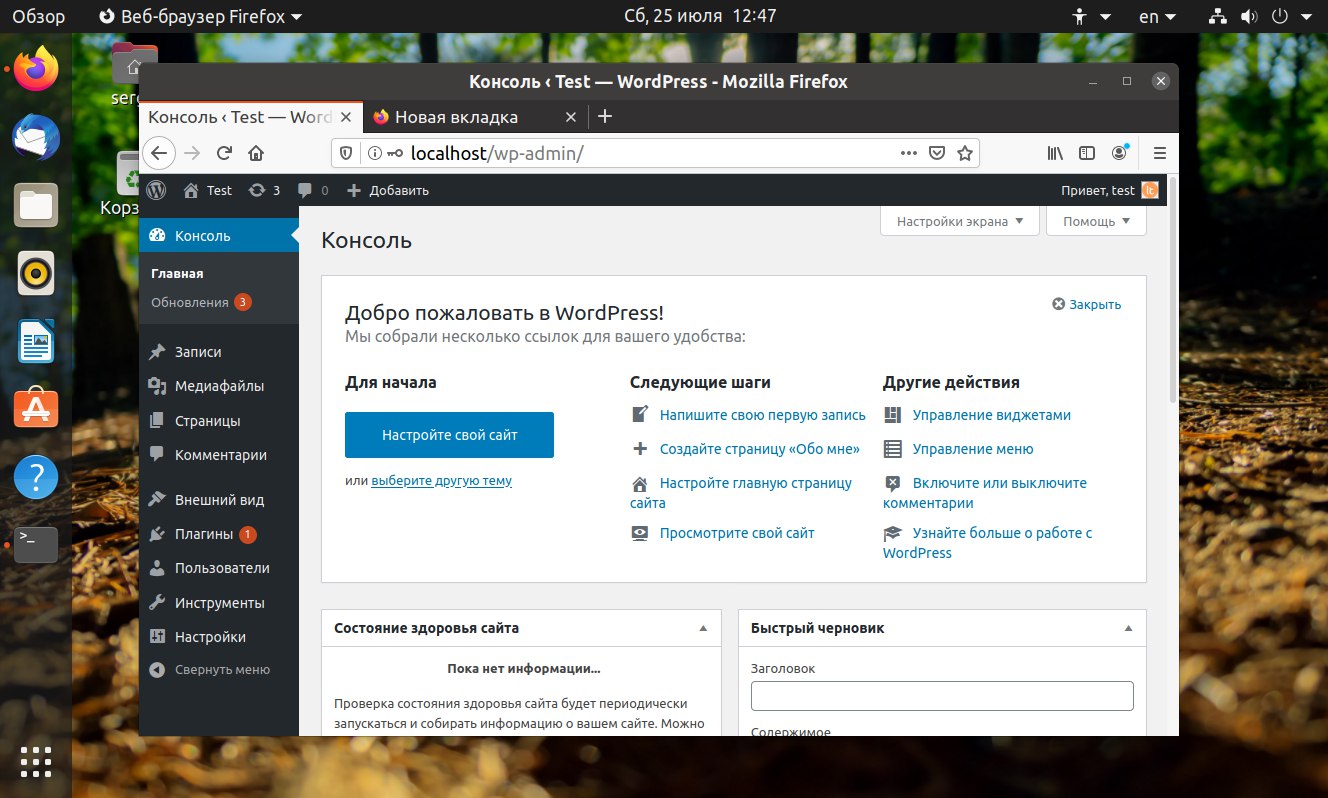1328x798 pixels.
Task: Go to Firefox home page icon
Action: [256, 153]
